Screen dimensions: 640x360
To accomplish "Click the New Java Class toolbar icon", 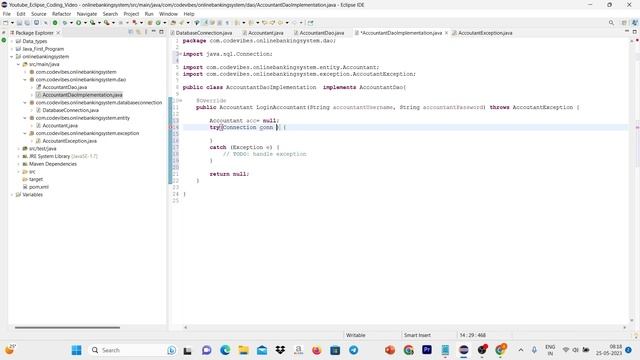I will [158, 23].
